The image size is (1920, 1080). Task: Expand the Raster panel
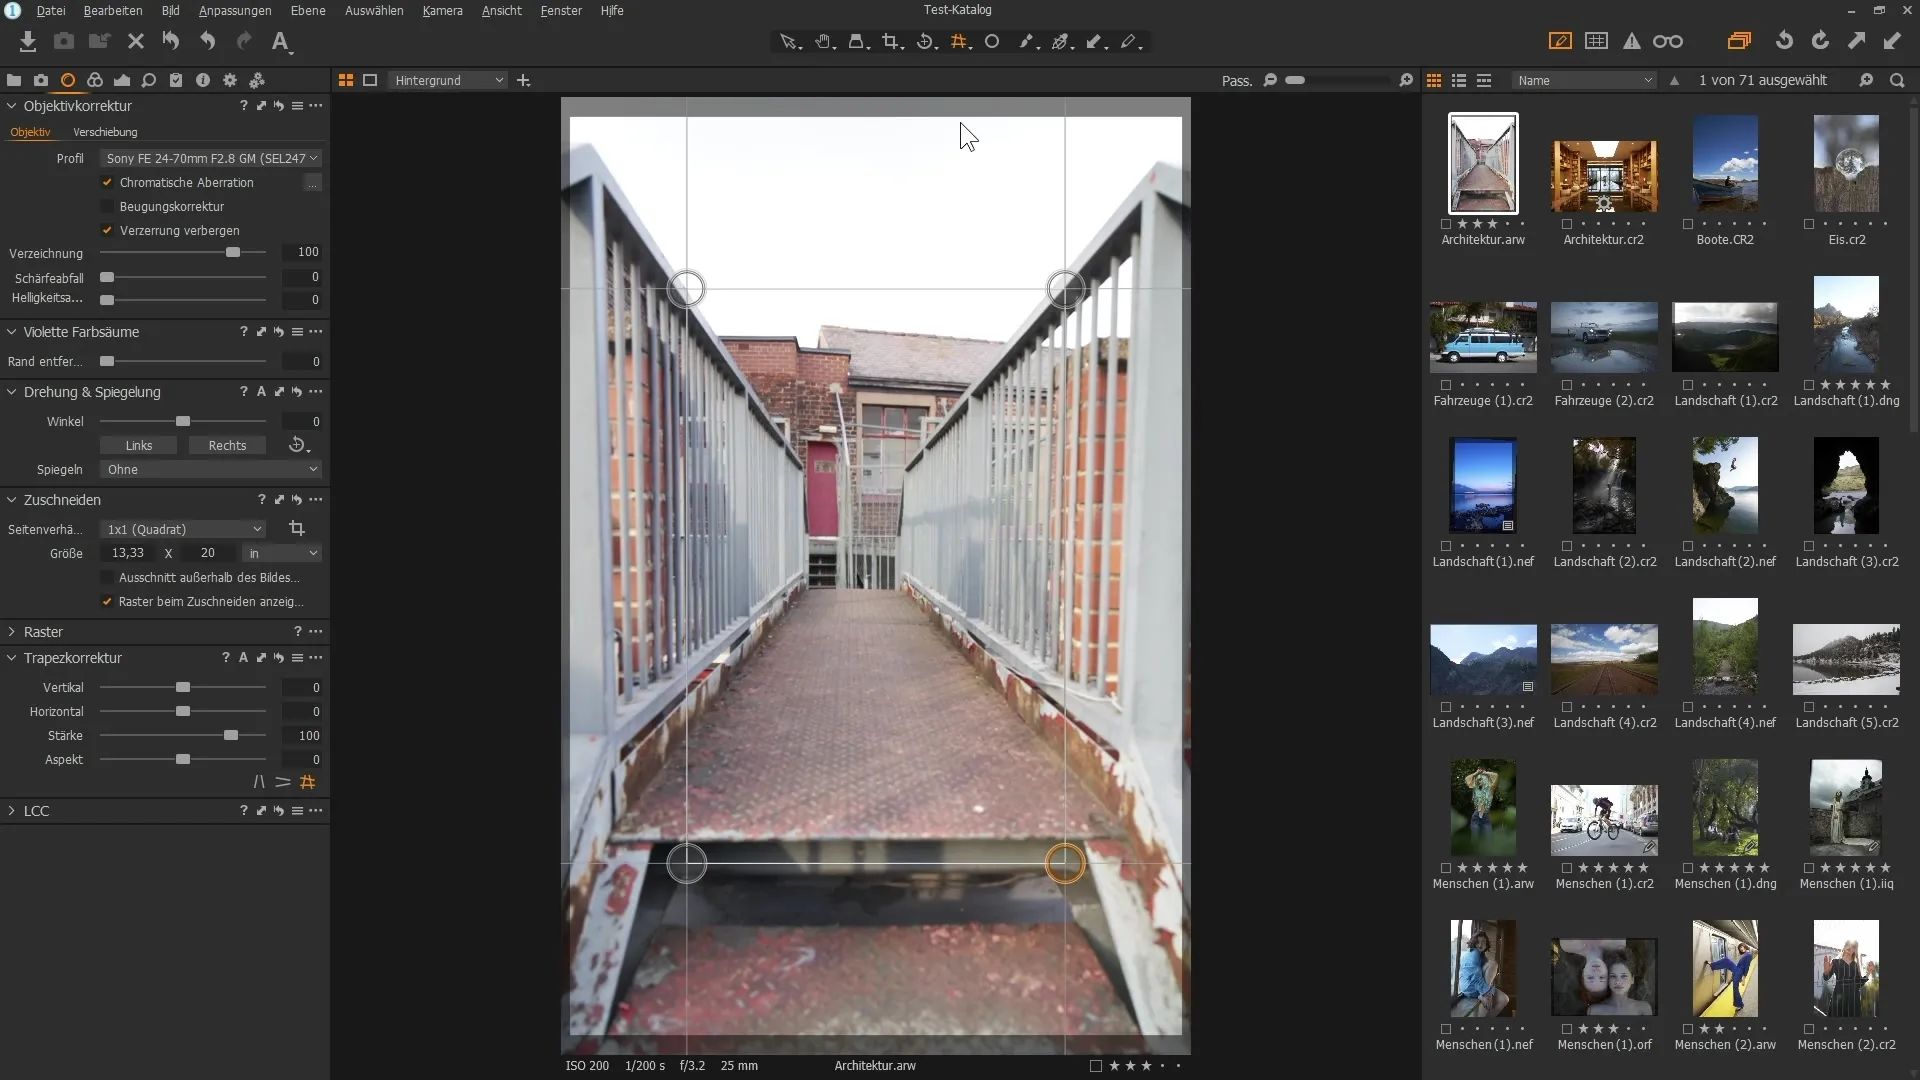click(12, 632)
